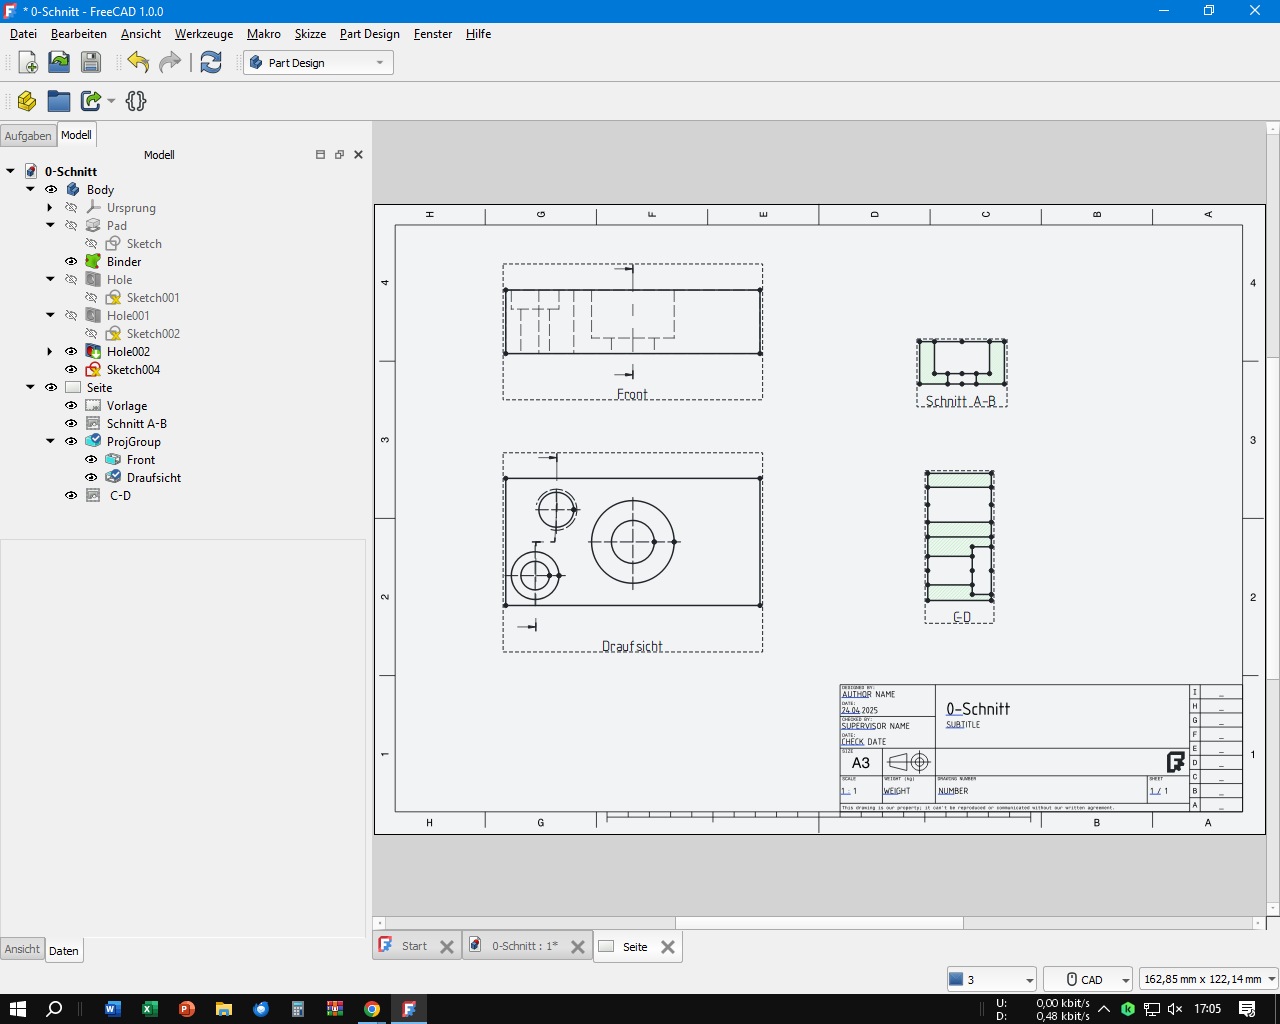This screenshot has width=1280, height=1024.
Task: Open the Part Design menu
Action: tap(370, 34)
